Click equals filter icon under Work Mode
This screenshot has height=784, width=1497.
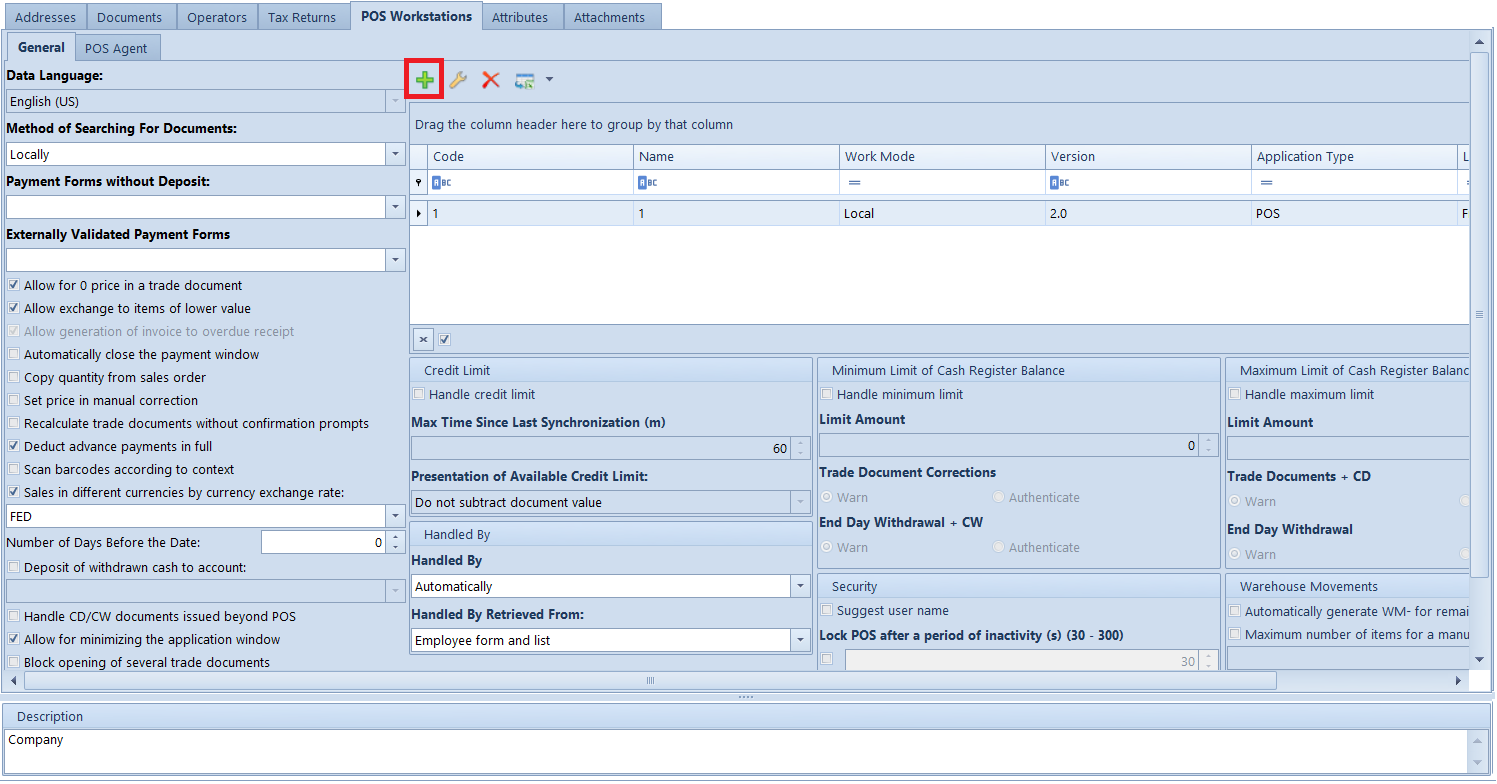pos(854,183)
